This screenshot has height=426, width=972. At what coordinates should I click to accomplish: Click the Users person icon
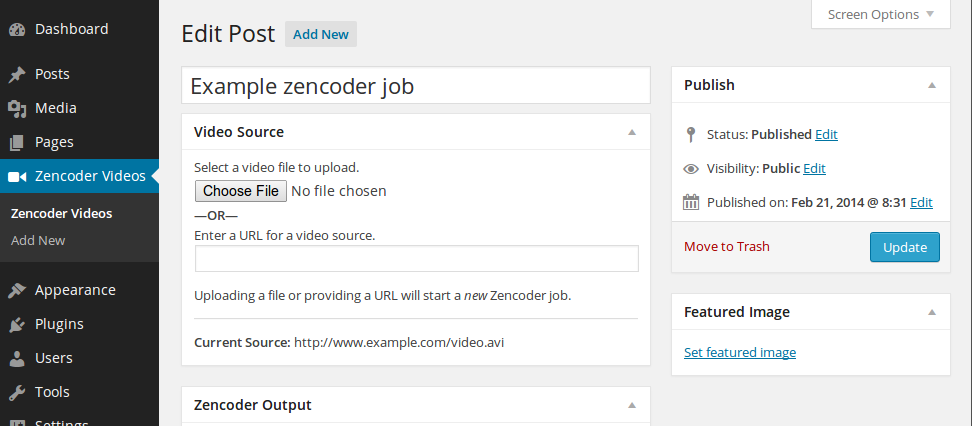[x=17, y=358]
